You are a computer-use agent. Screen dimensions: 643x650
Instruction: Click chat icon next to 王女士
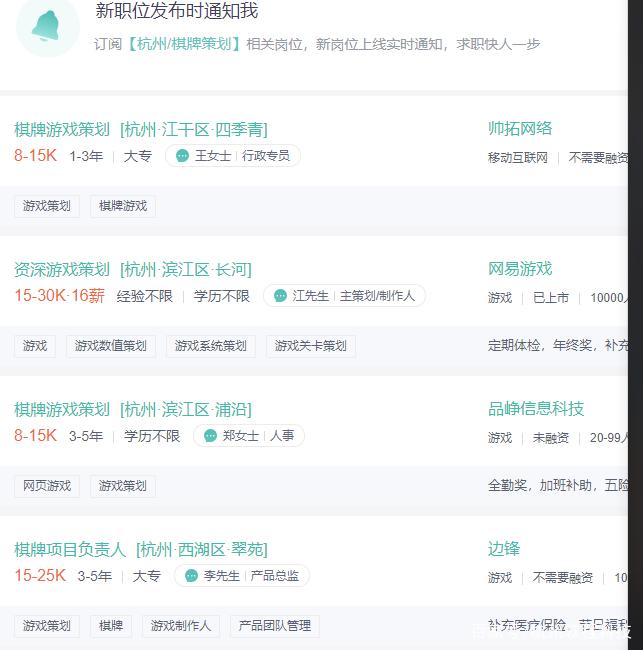coord(182,156)
